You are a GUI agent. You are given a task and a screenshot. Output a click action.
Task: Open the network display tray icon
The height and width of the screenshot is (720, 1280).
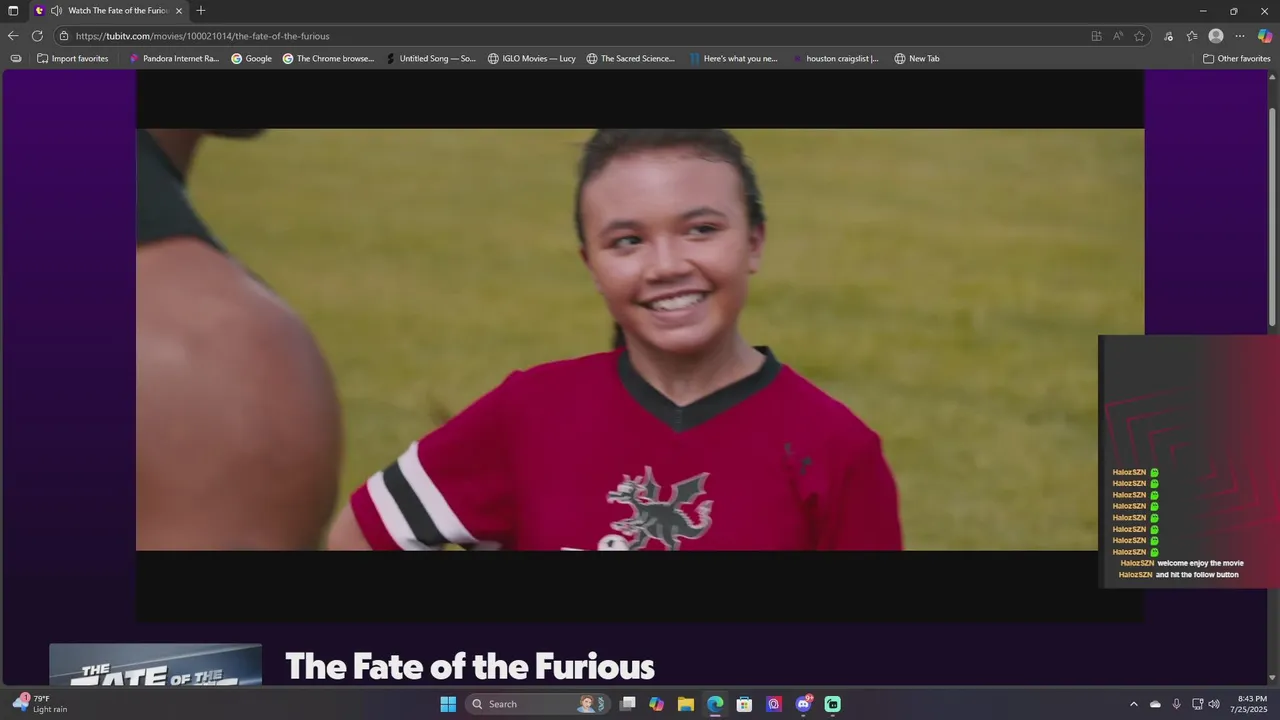1197,704
